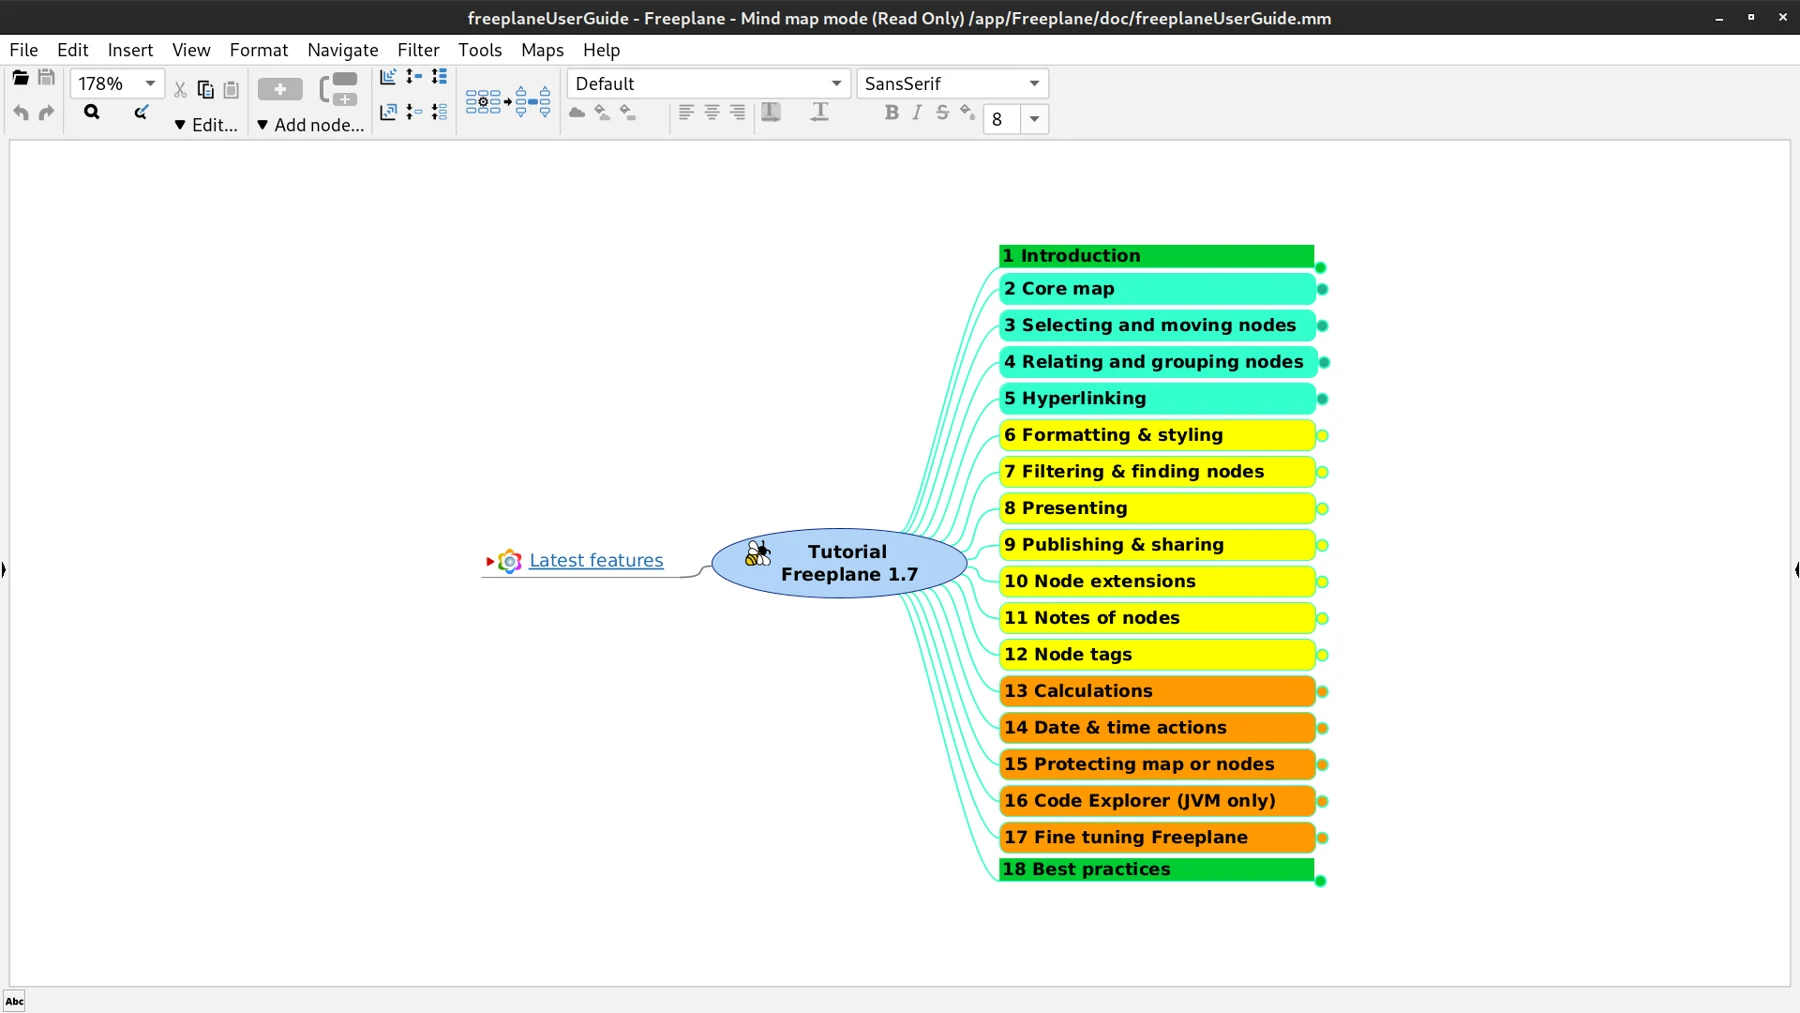
Task: Click the Abc icon in status bar
Action: pyautogui.click(x=14, y=1001)
